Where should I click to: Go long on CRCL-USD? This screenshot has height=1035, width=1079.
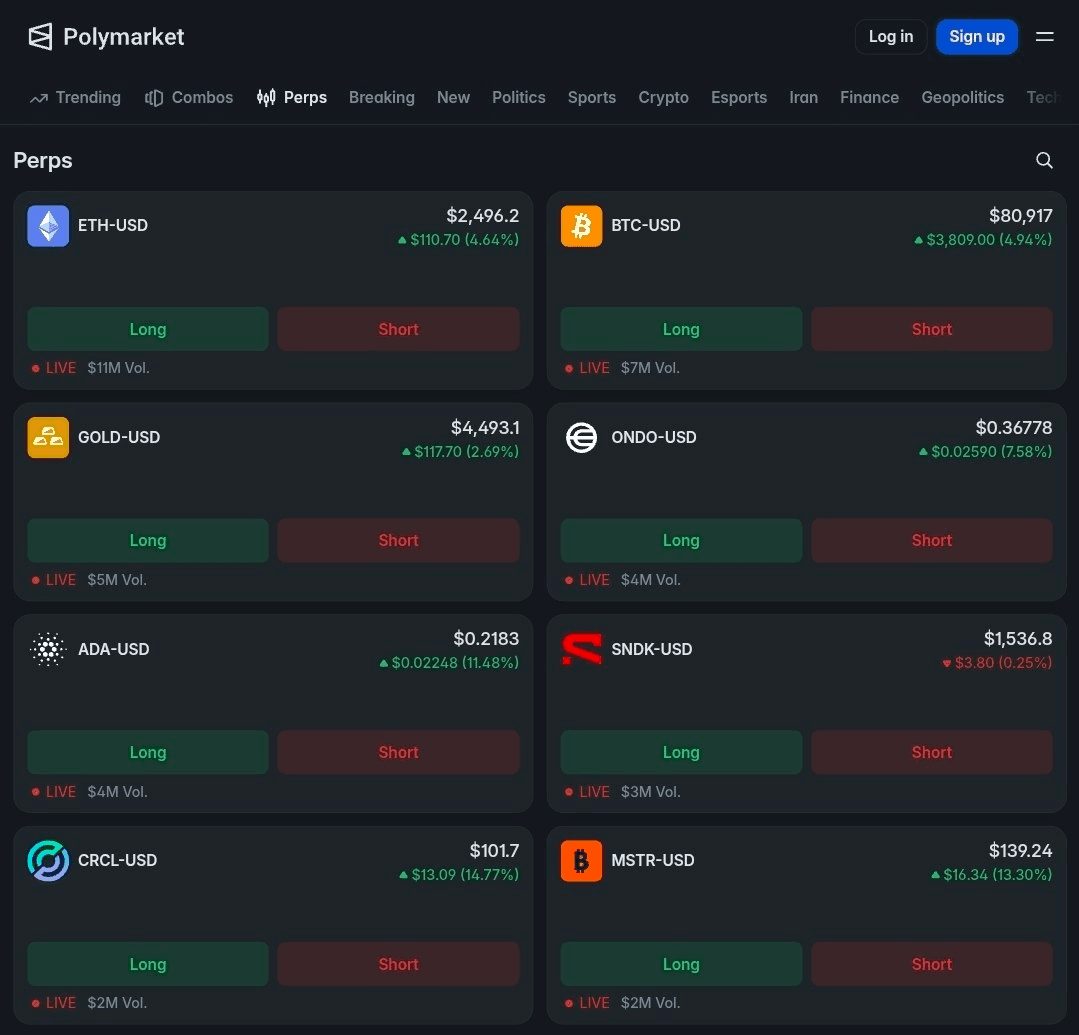tap(148, 964)
